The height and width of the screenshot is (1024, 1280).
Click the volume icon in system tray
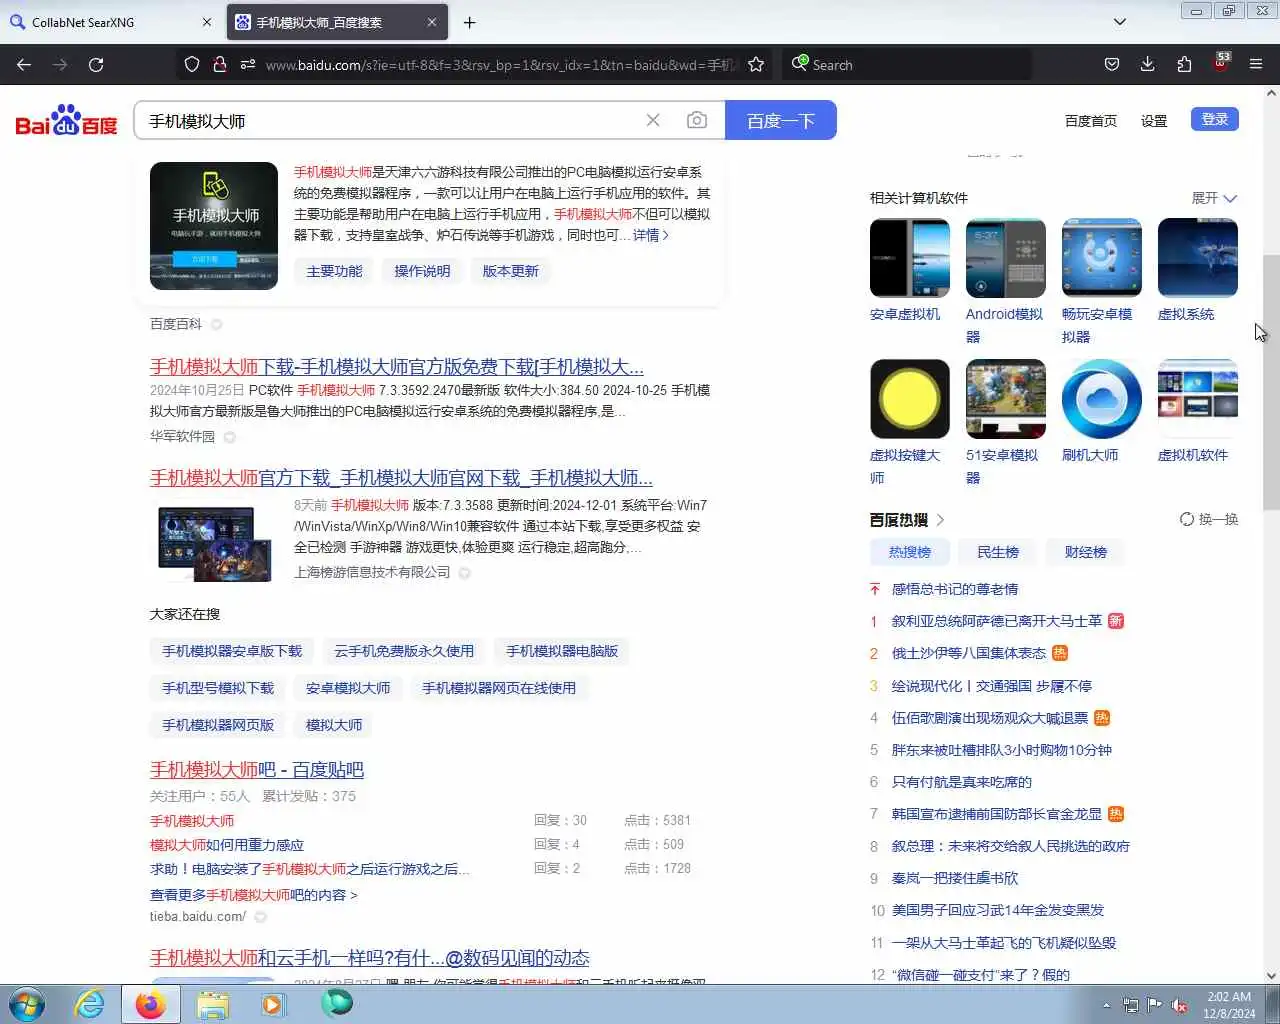pyautogui.click(x=1179, y=1005)
